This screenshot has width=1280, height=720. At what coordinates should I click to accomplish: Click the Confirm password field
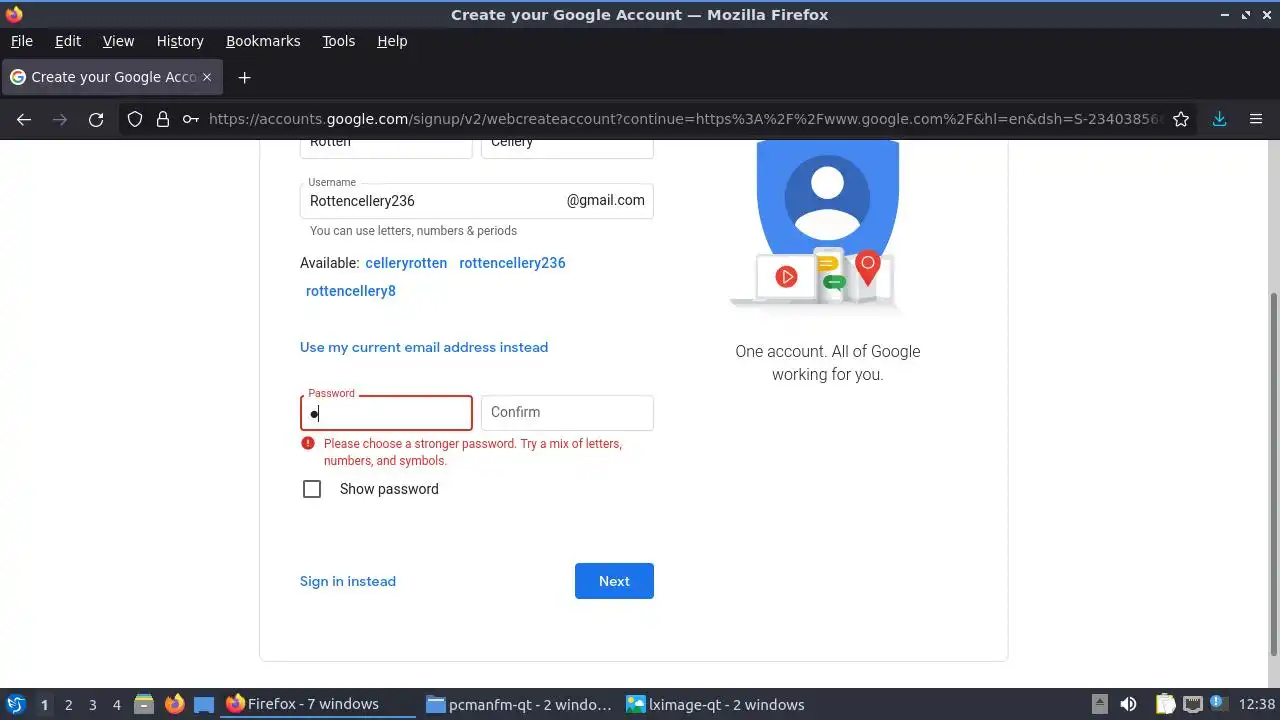(567, 413)
